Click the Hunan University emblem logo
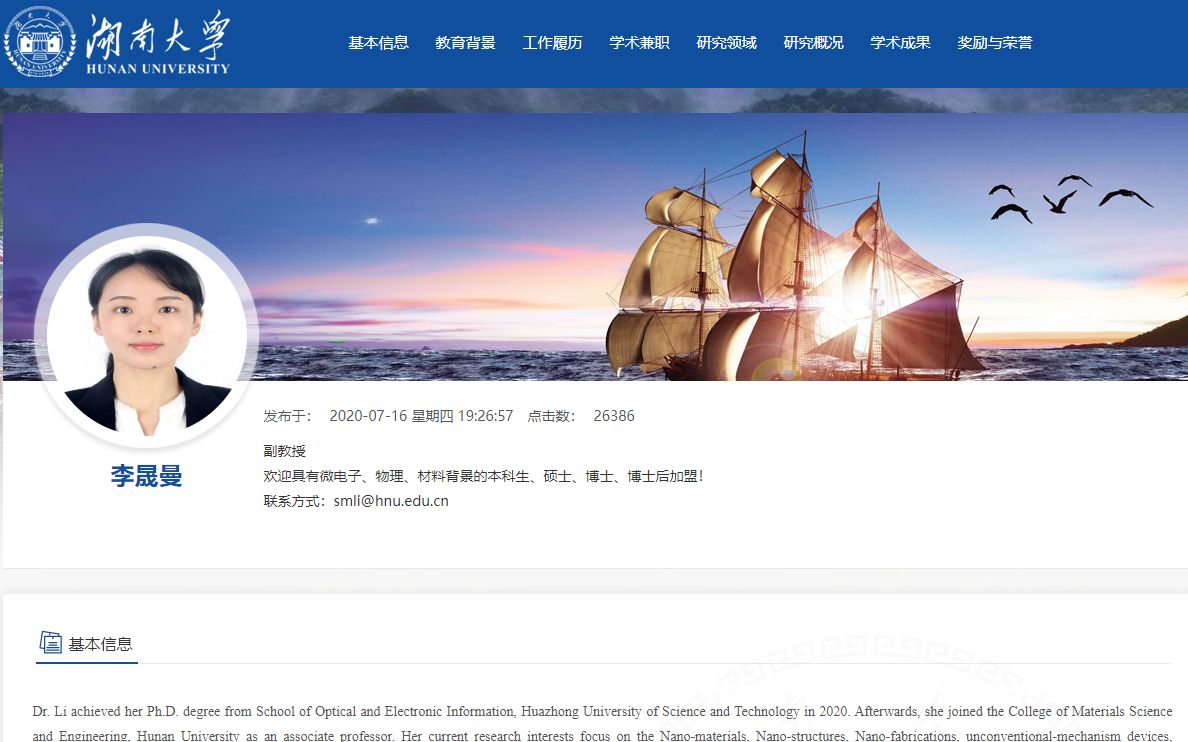This screenshot has width=1188, height=742. (39, 42)
